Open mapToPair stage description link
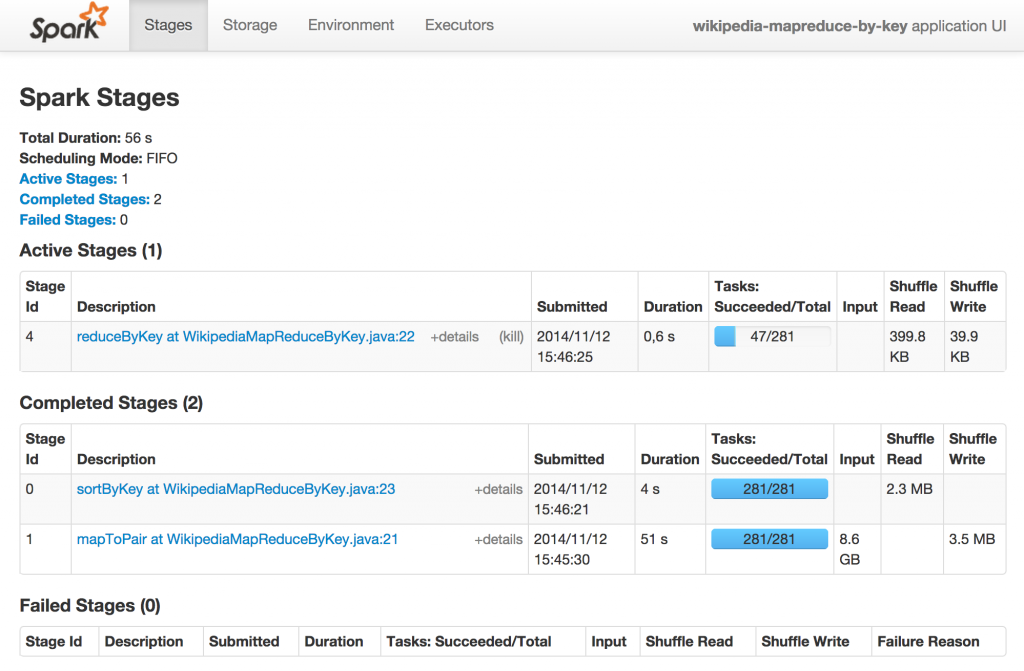The height and width of the screenshot is (671, 1024). [x=238, y=539]
